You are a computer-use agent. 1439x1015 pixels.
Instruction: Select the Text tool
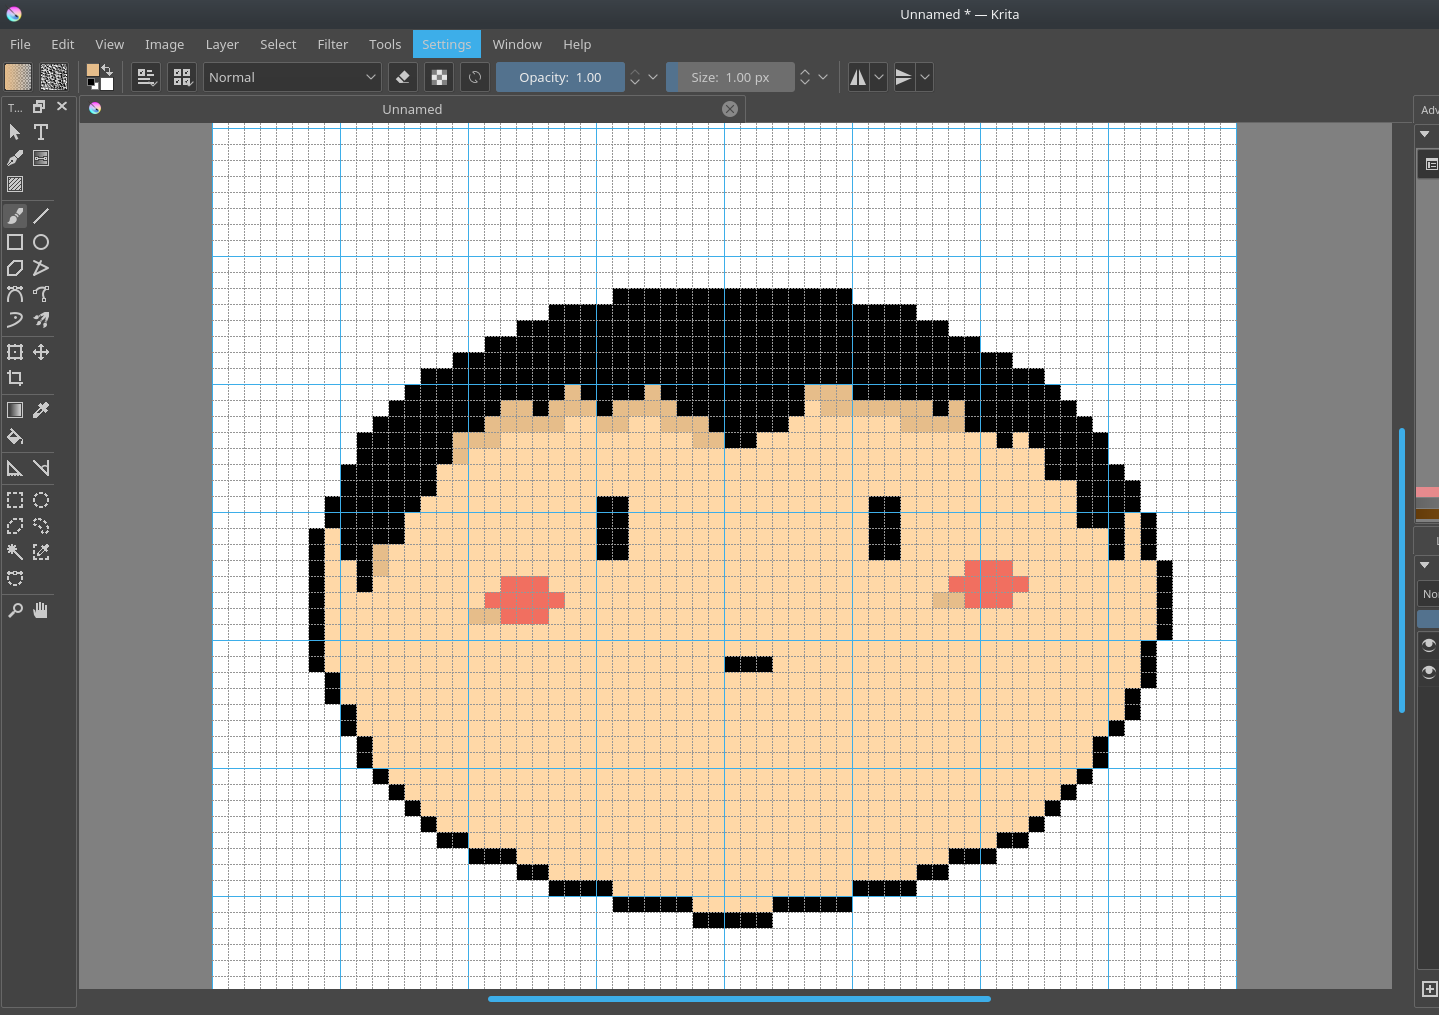41,132
